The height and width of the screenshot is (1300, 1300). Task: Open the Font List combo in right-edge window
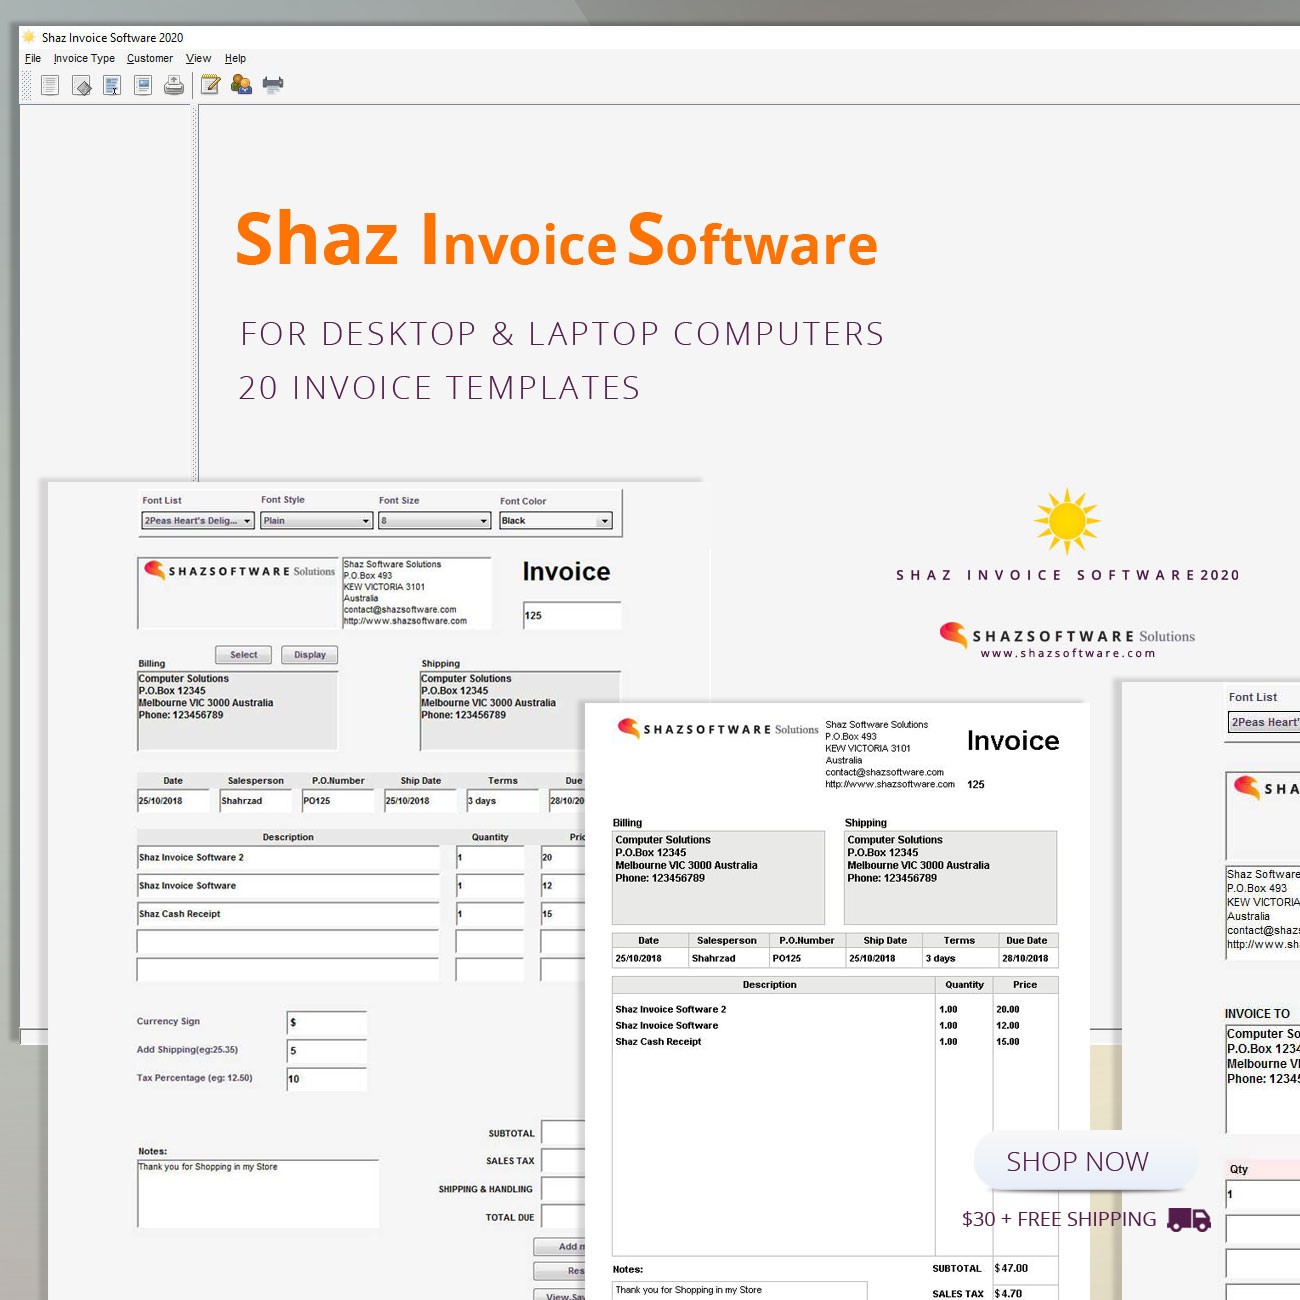tap(1264, 722)
